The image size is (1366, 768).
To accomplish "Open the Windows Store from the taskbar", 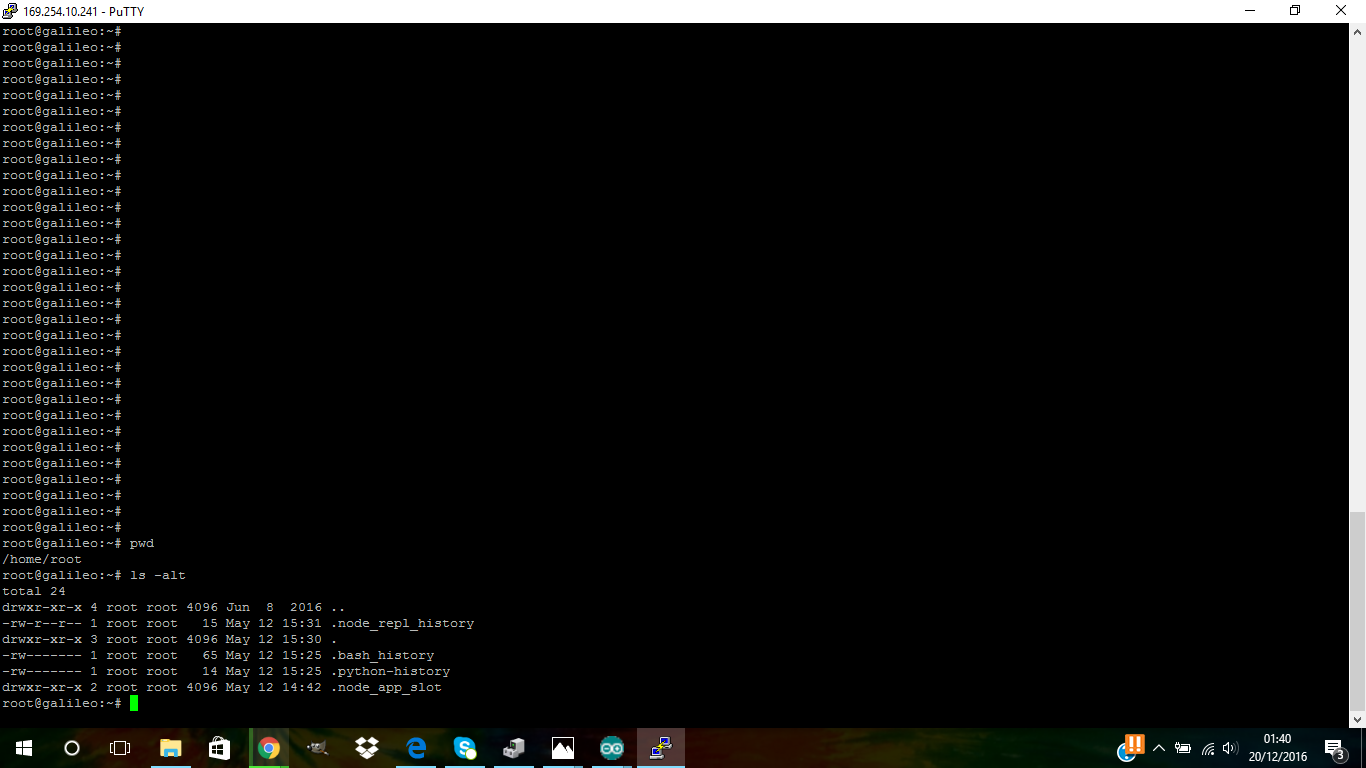I will coord(220,748).
